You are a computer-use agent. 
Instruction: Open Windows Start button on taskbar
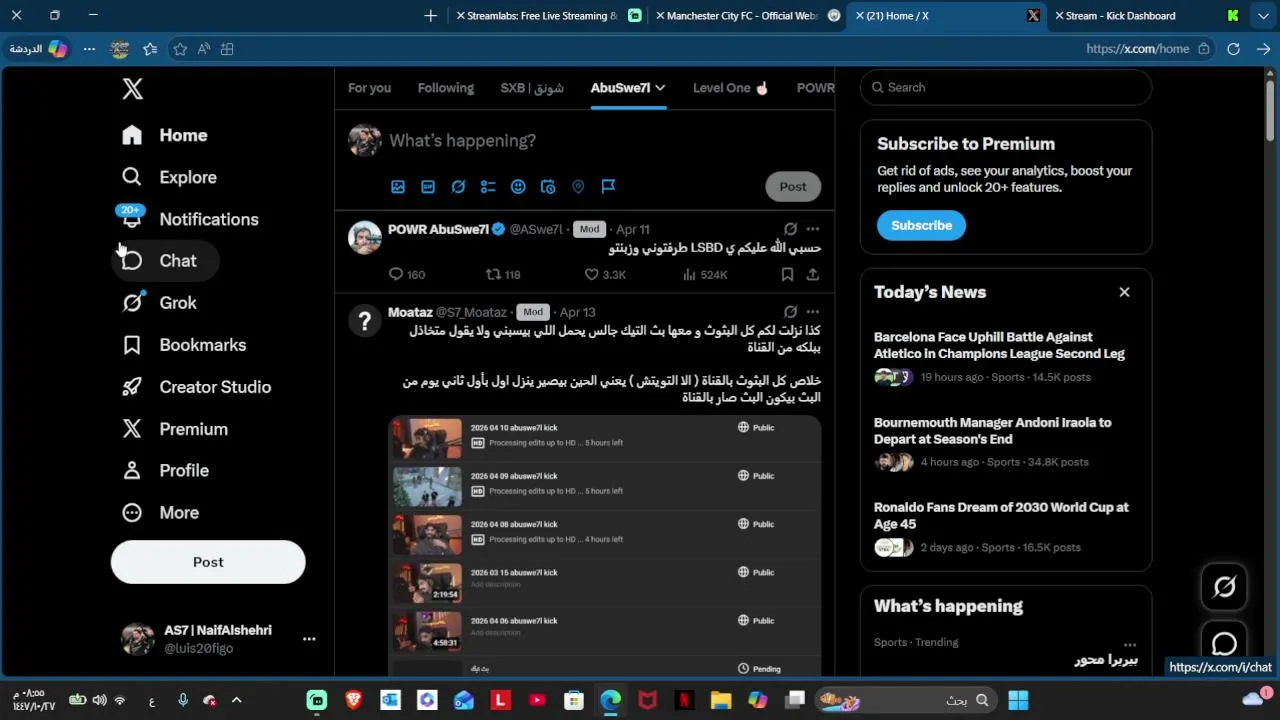[1018, 700]
